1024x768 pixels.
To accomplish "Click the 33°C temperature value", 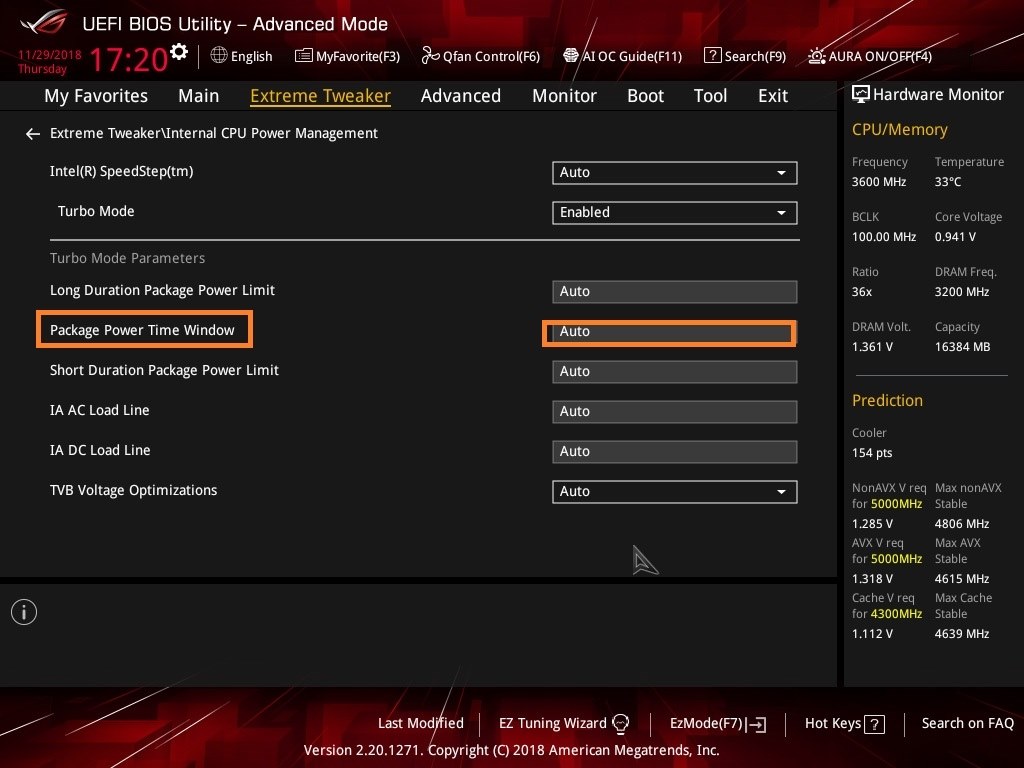I will tap(948, 182).
